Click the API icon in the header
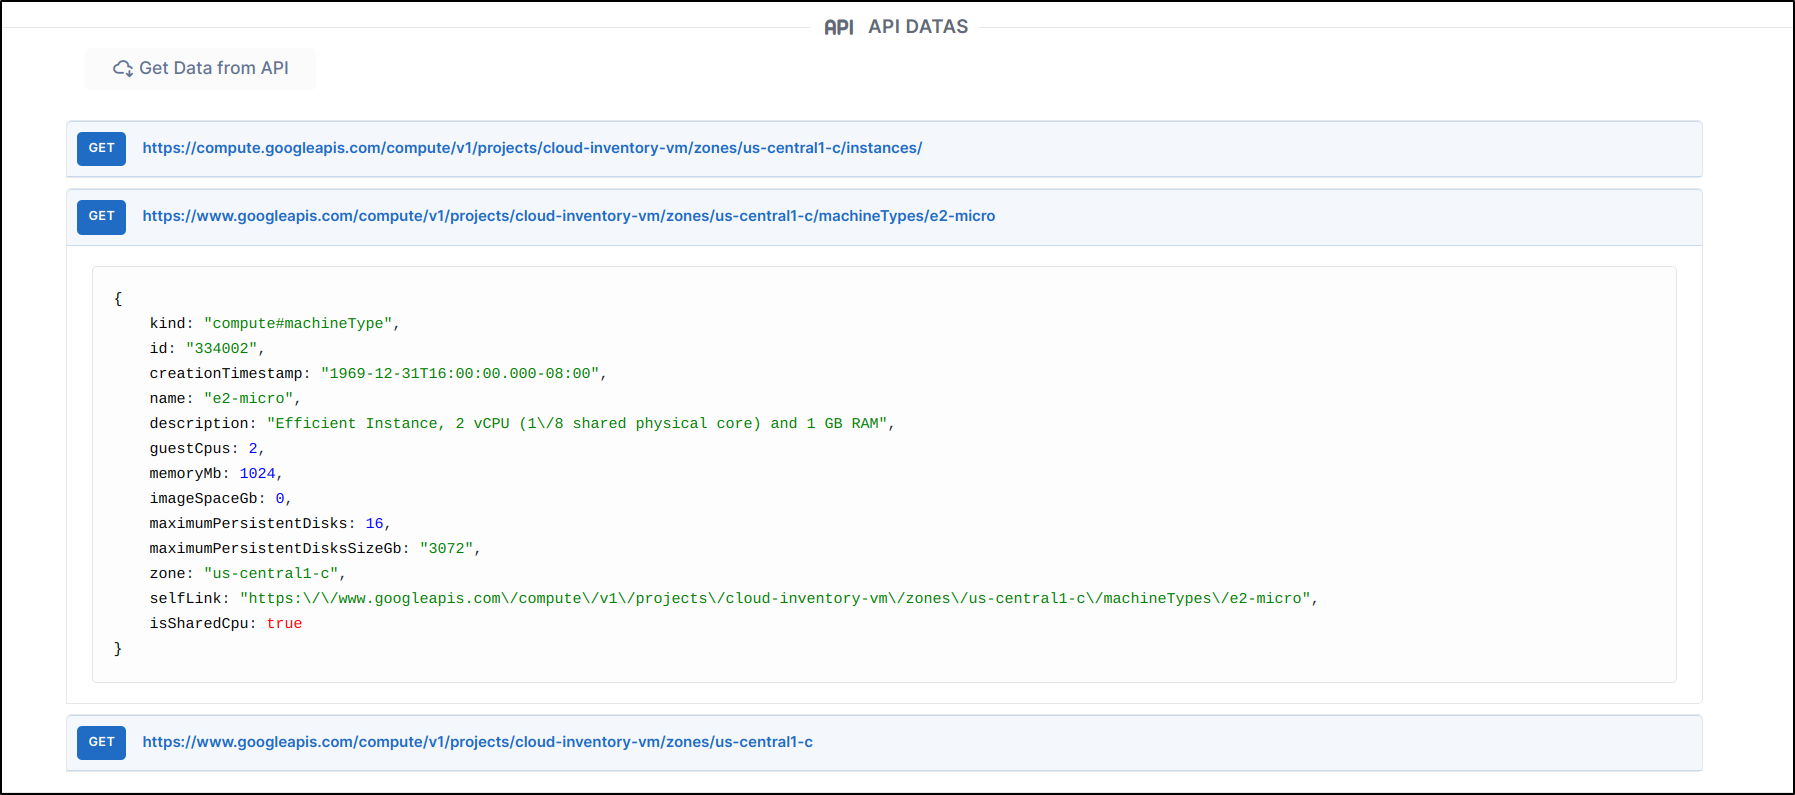 (838, 27)
